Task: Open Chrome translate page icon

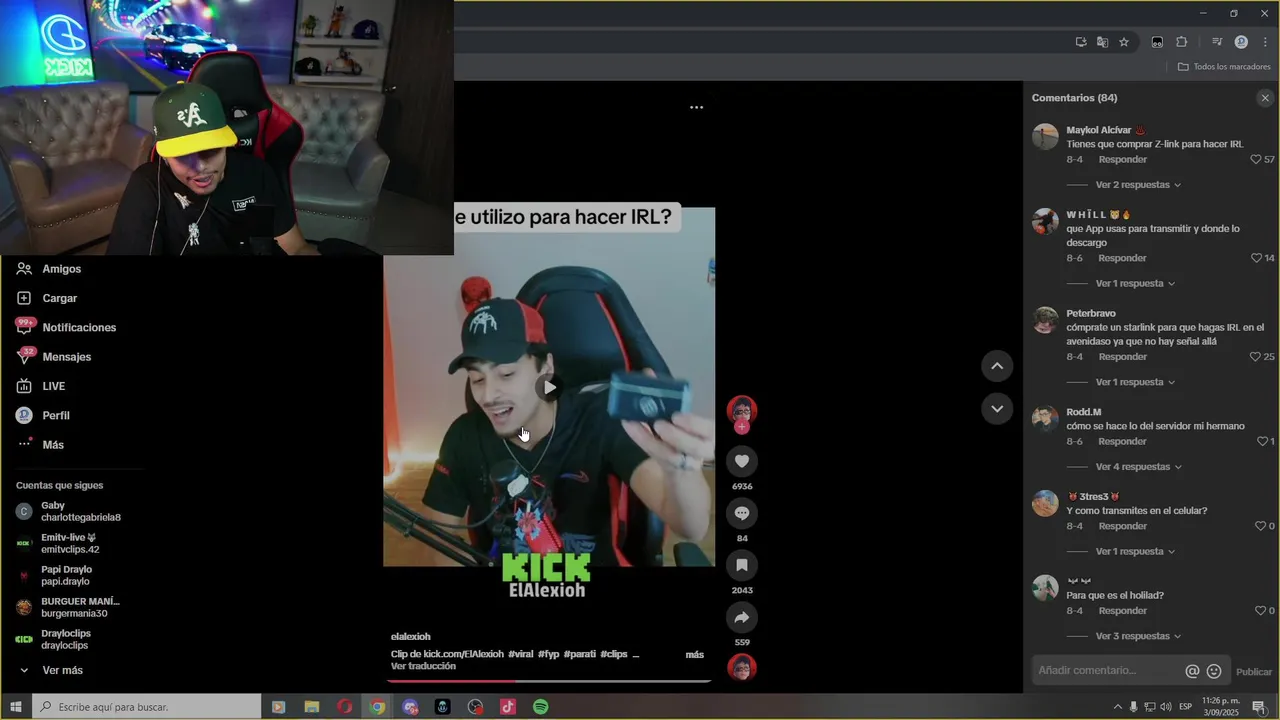Action: (x=1102, y=42)
